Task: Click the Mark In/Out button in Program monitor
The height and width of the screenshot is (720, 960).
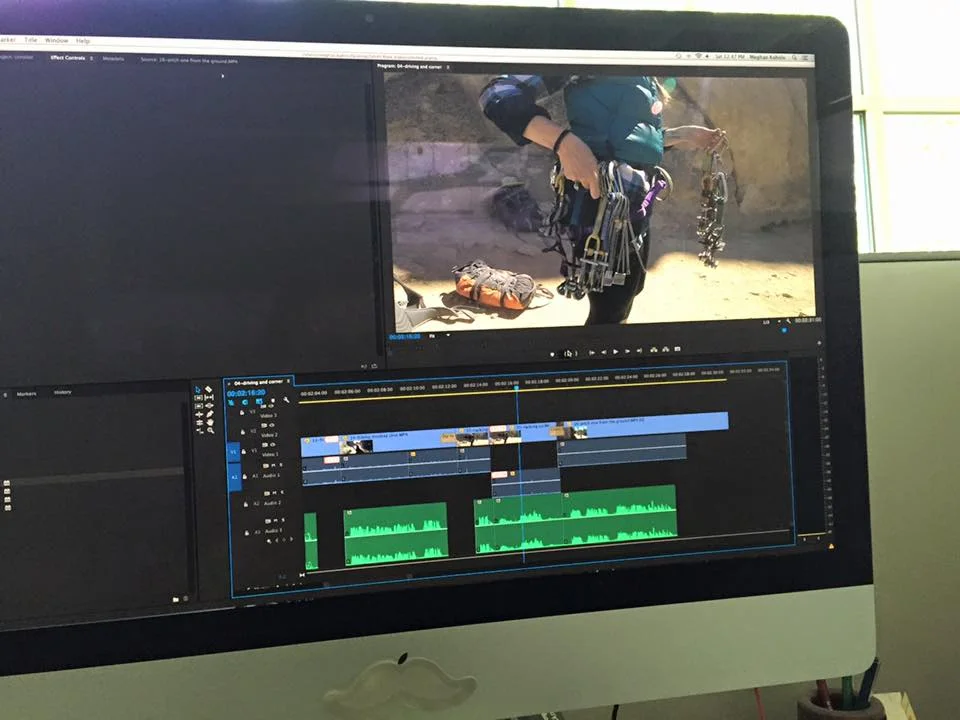Action: tap(570, 353)
